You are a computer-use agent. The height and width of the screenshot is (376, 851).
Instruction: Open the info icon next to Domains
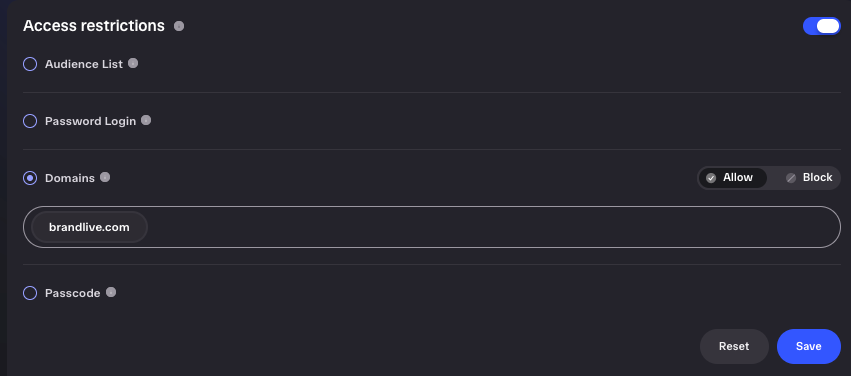click(x=105, y=177)
